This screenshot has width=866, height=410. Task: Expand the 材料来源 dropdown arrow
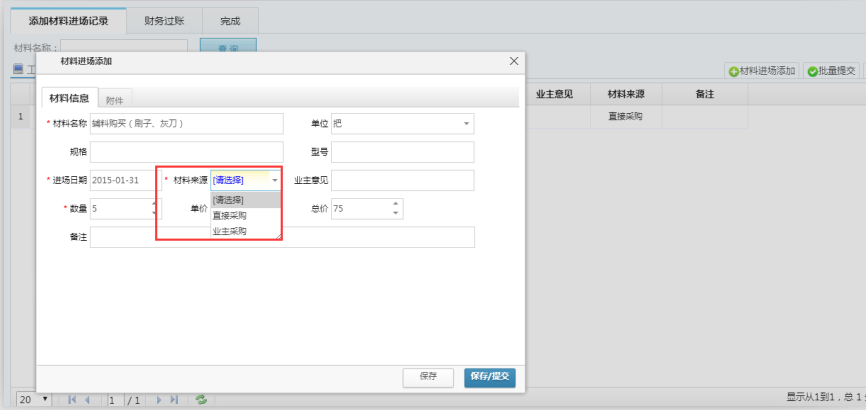click(x=274, y=181)
